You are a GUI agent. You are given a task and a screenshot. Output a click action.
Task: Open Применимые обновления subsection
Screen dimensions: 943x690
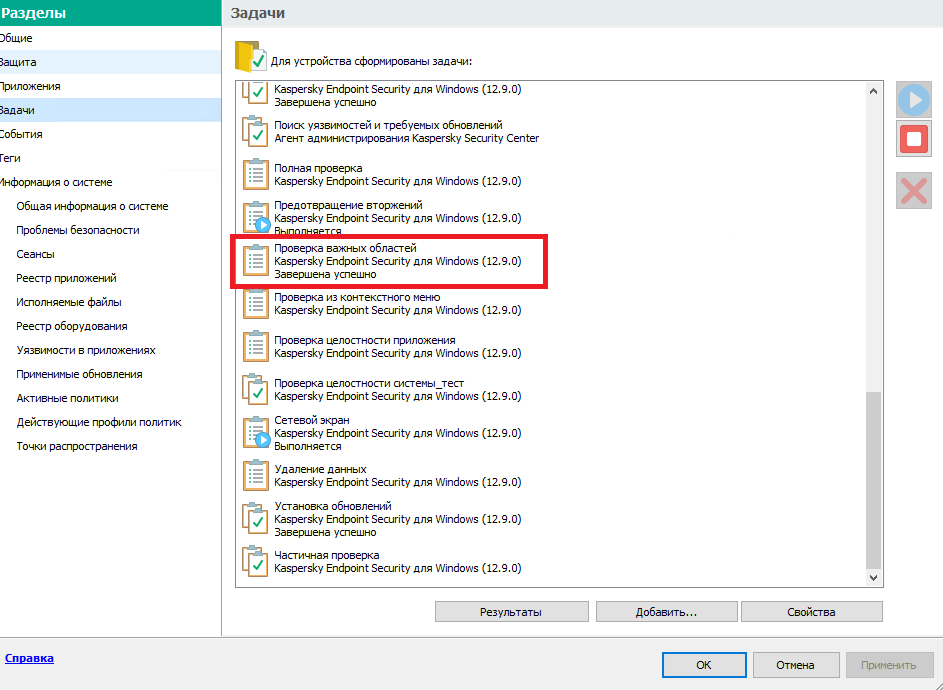(x=79, y=375)
